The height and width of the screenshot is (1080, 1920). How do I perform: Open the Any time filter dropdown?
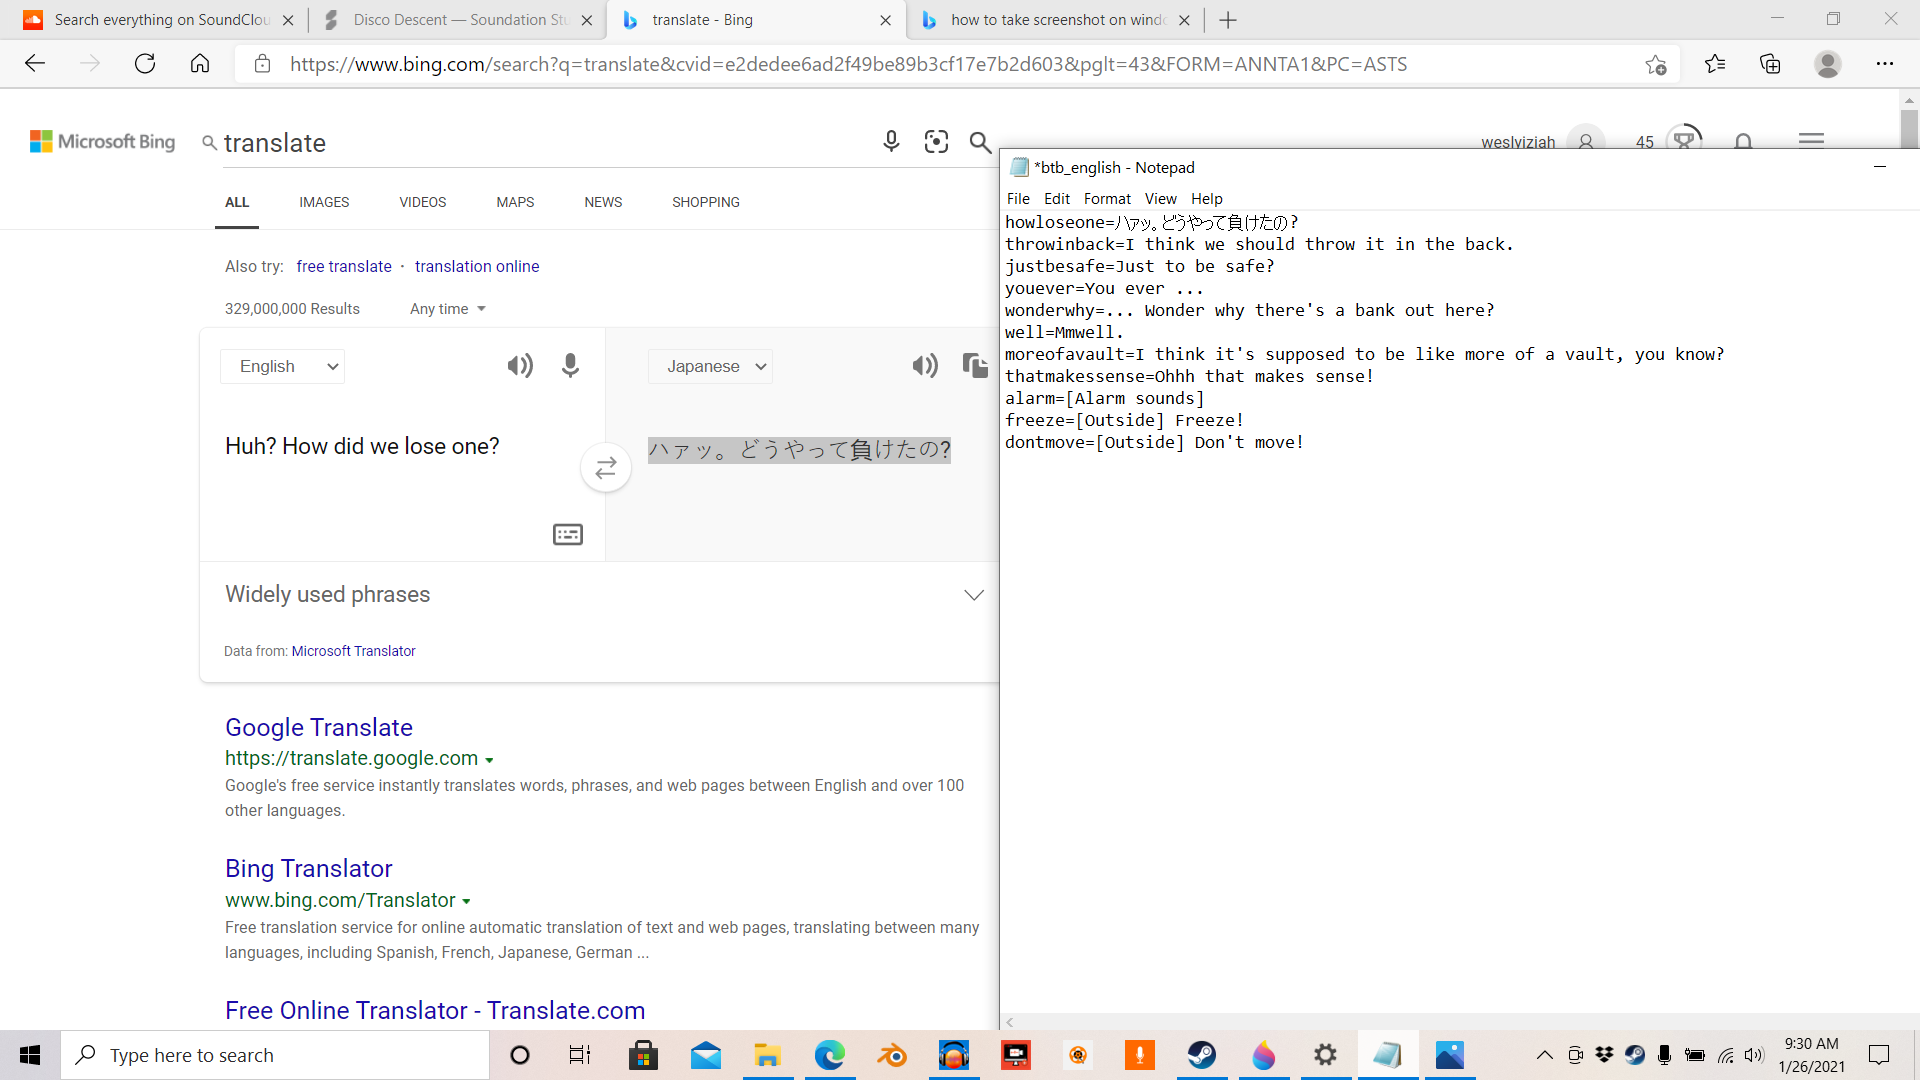pos(447,309)
